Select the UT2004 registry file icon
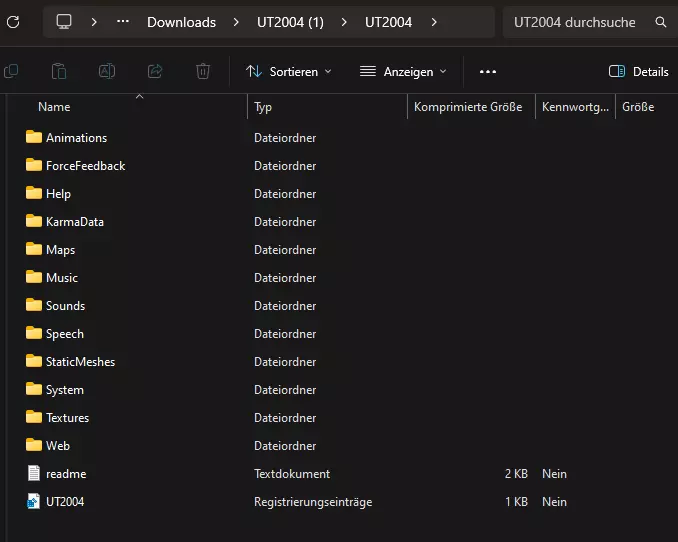Screen dimensions: 678x542 tap(34, 502)
